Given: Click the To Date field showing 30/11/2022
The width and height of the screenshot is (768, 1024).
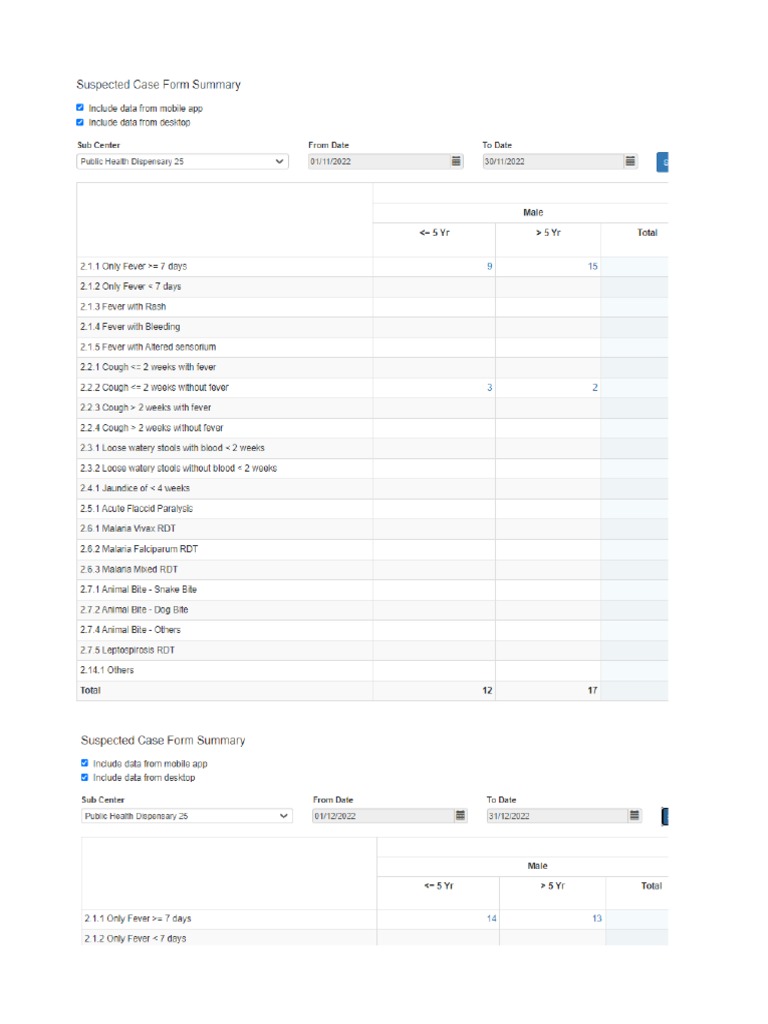Looking at the screenshot, I should [552, 161].
